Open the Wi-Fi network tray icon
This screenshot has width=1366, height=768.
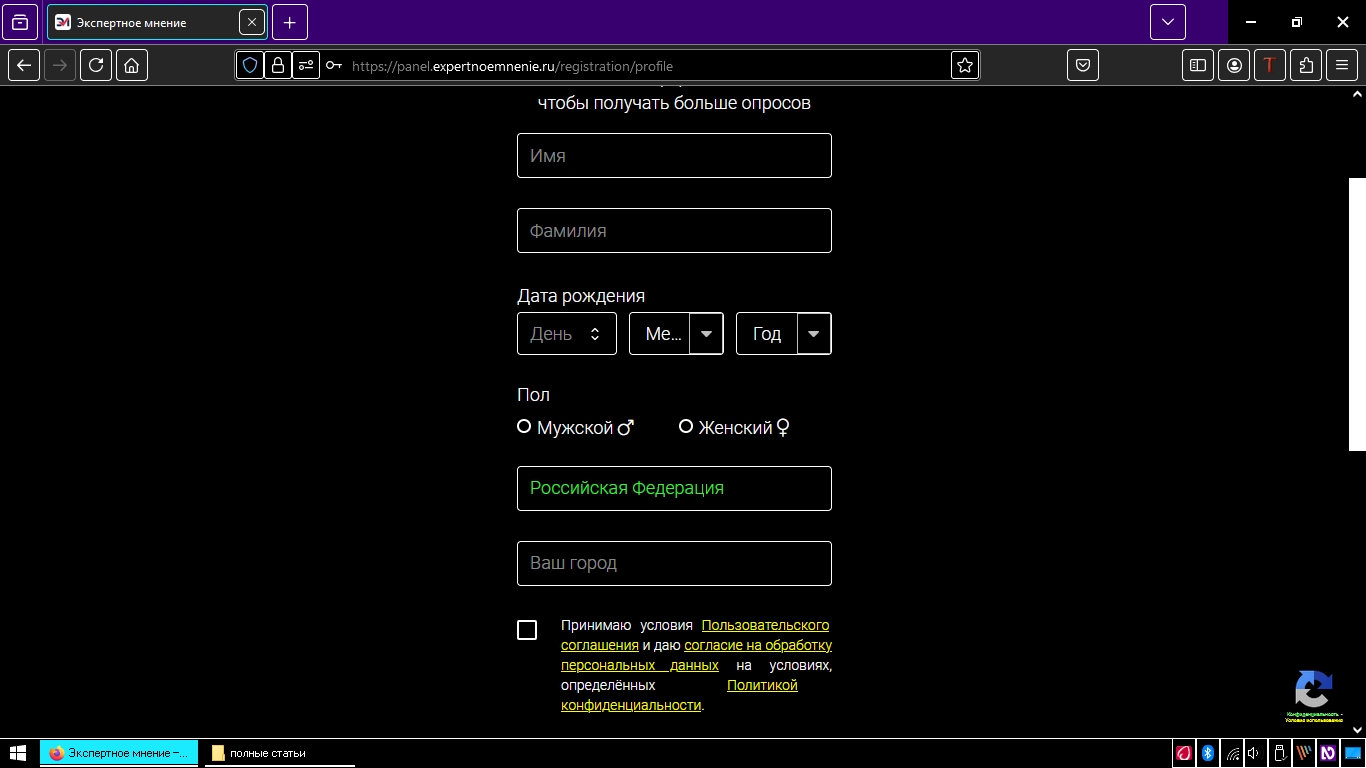point(1233,753)
